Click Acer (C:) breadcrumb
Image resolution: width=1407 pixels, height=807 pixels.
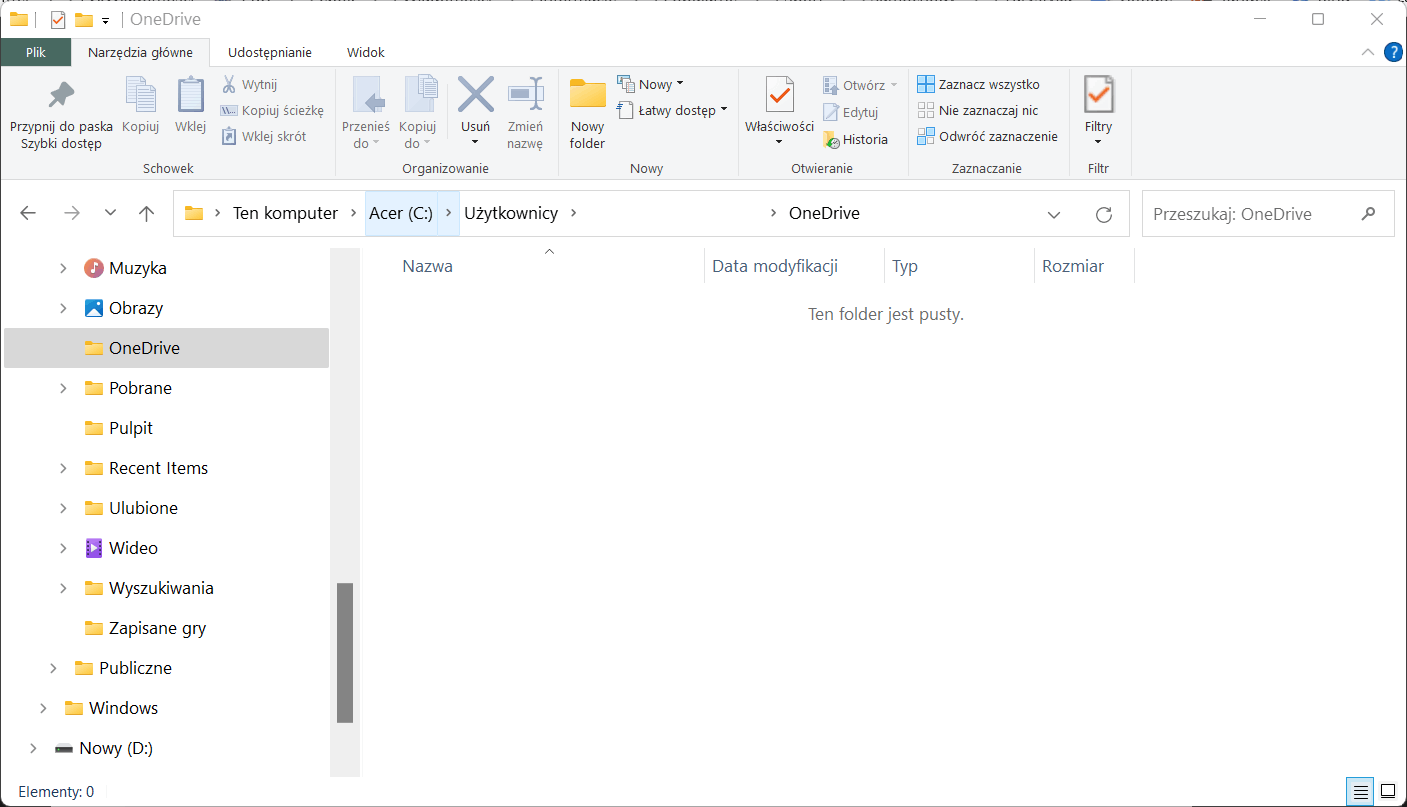pyautogui.click(x=401, y=213)
